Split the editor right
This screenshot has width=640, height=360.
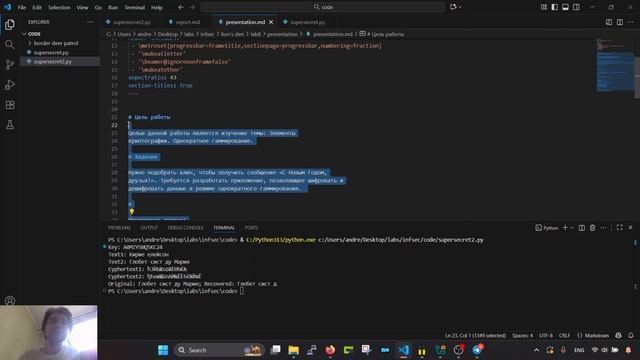620,22
